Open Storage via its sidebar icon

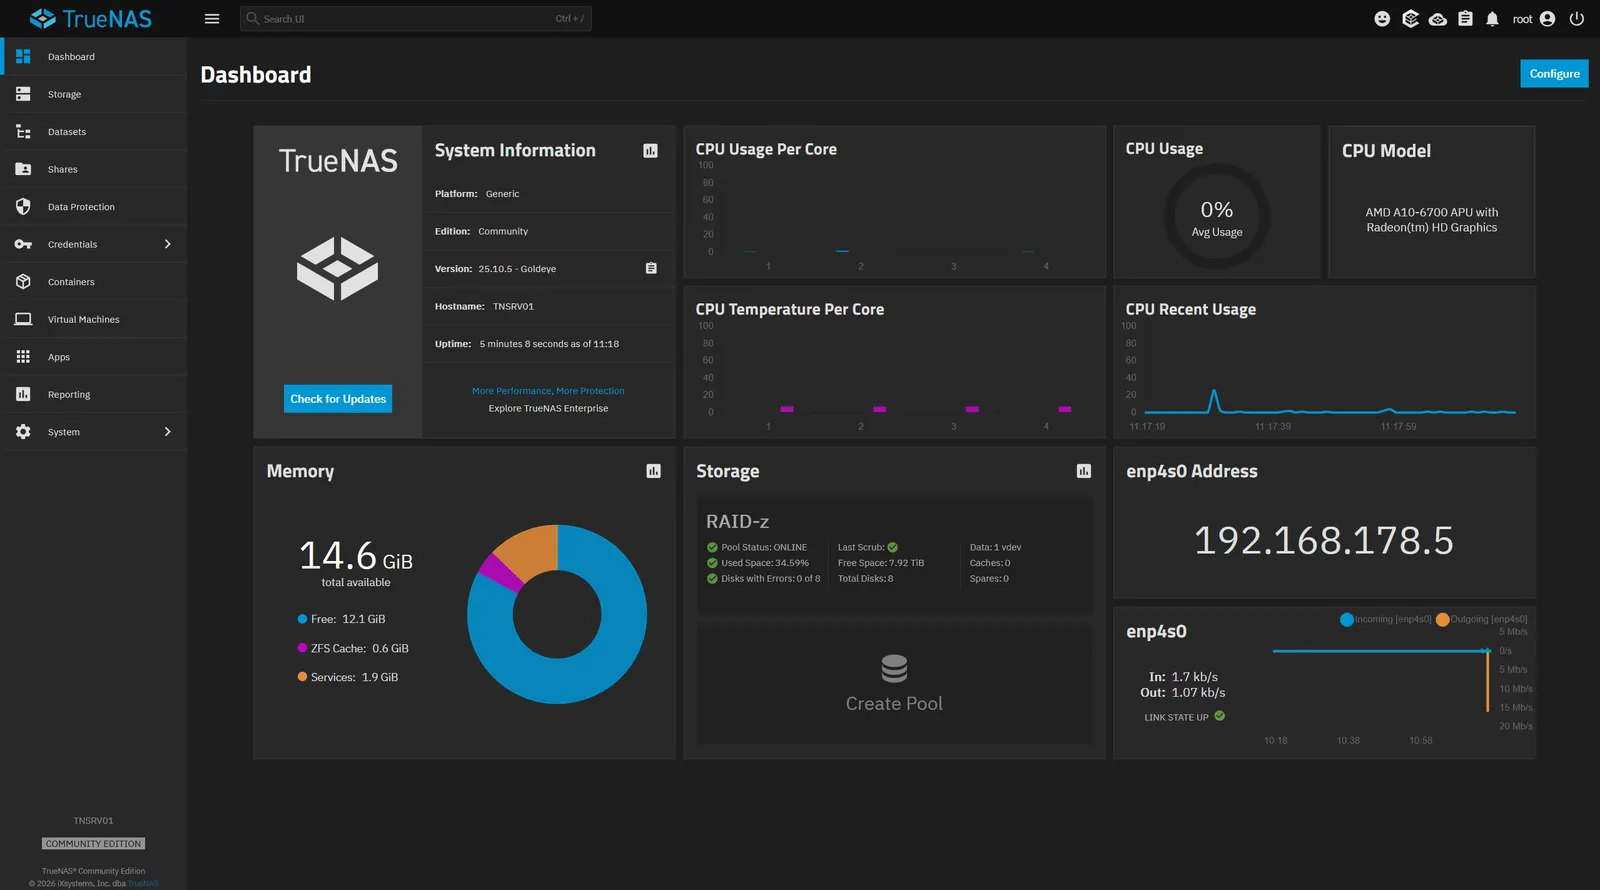coord(23,94)
